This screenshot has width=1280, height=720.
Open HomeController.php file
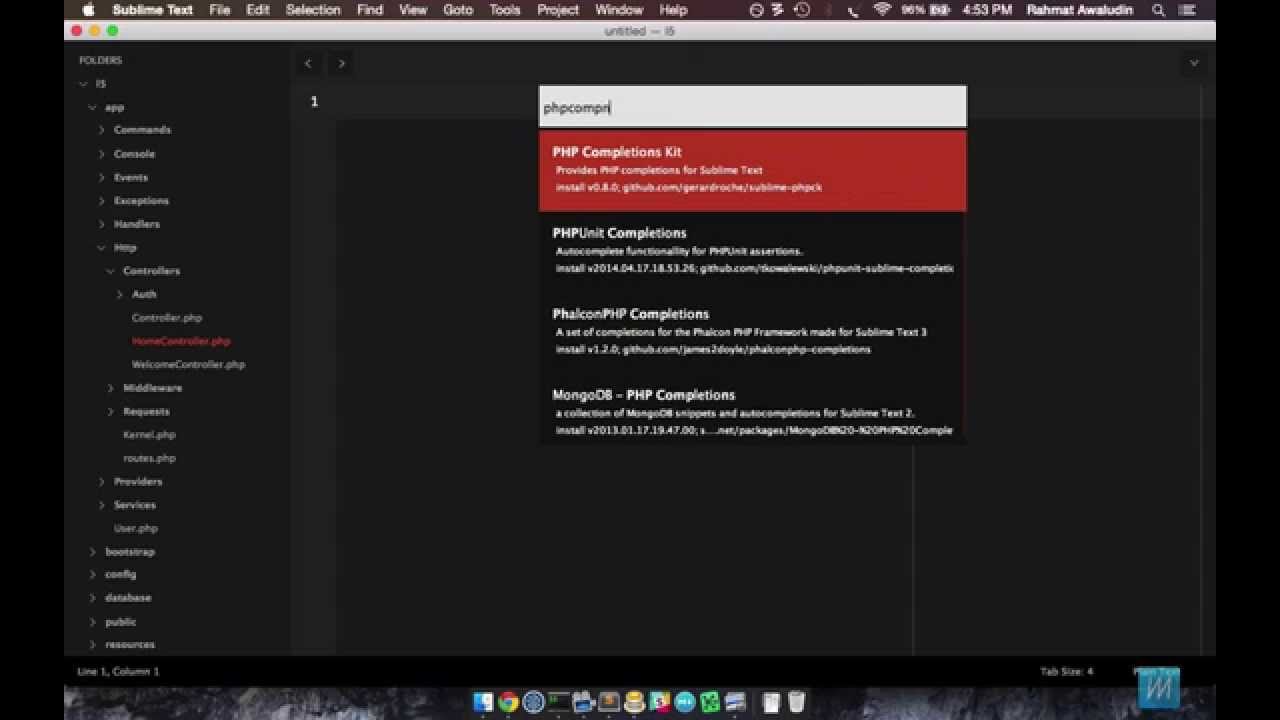[x=181, y=341]
